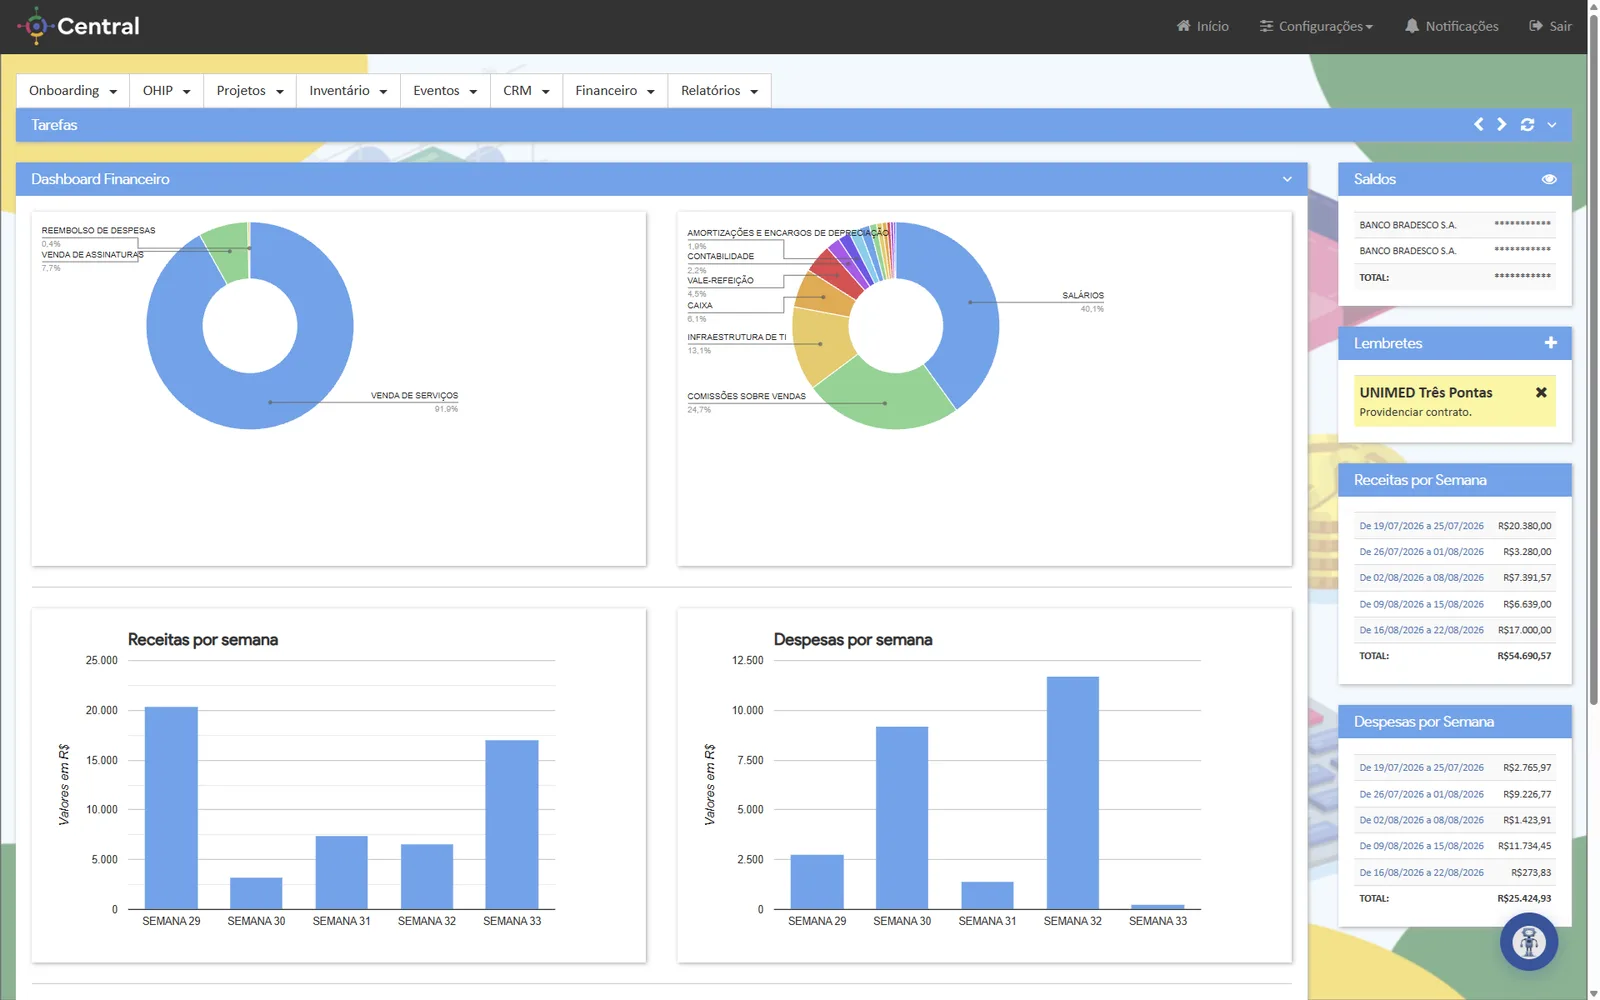
Task: Open despesas week 09/08/2026 a 15/08/2026
Action: [1421, 846]
